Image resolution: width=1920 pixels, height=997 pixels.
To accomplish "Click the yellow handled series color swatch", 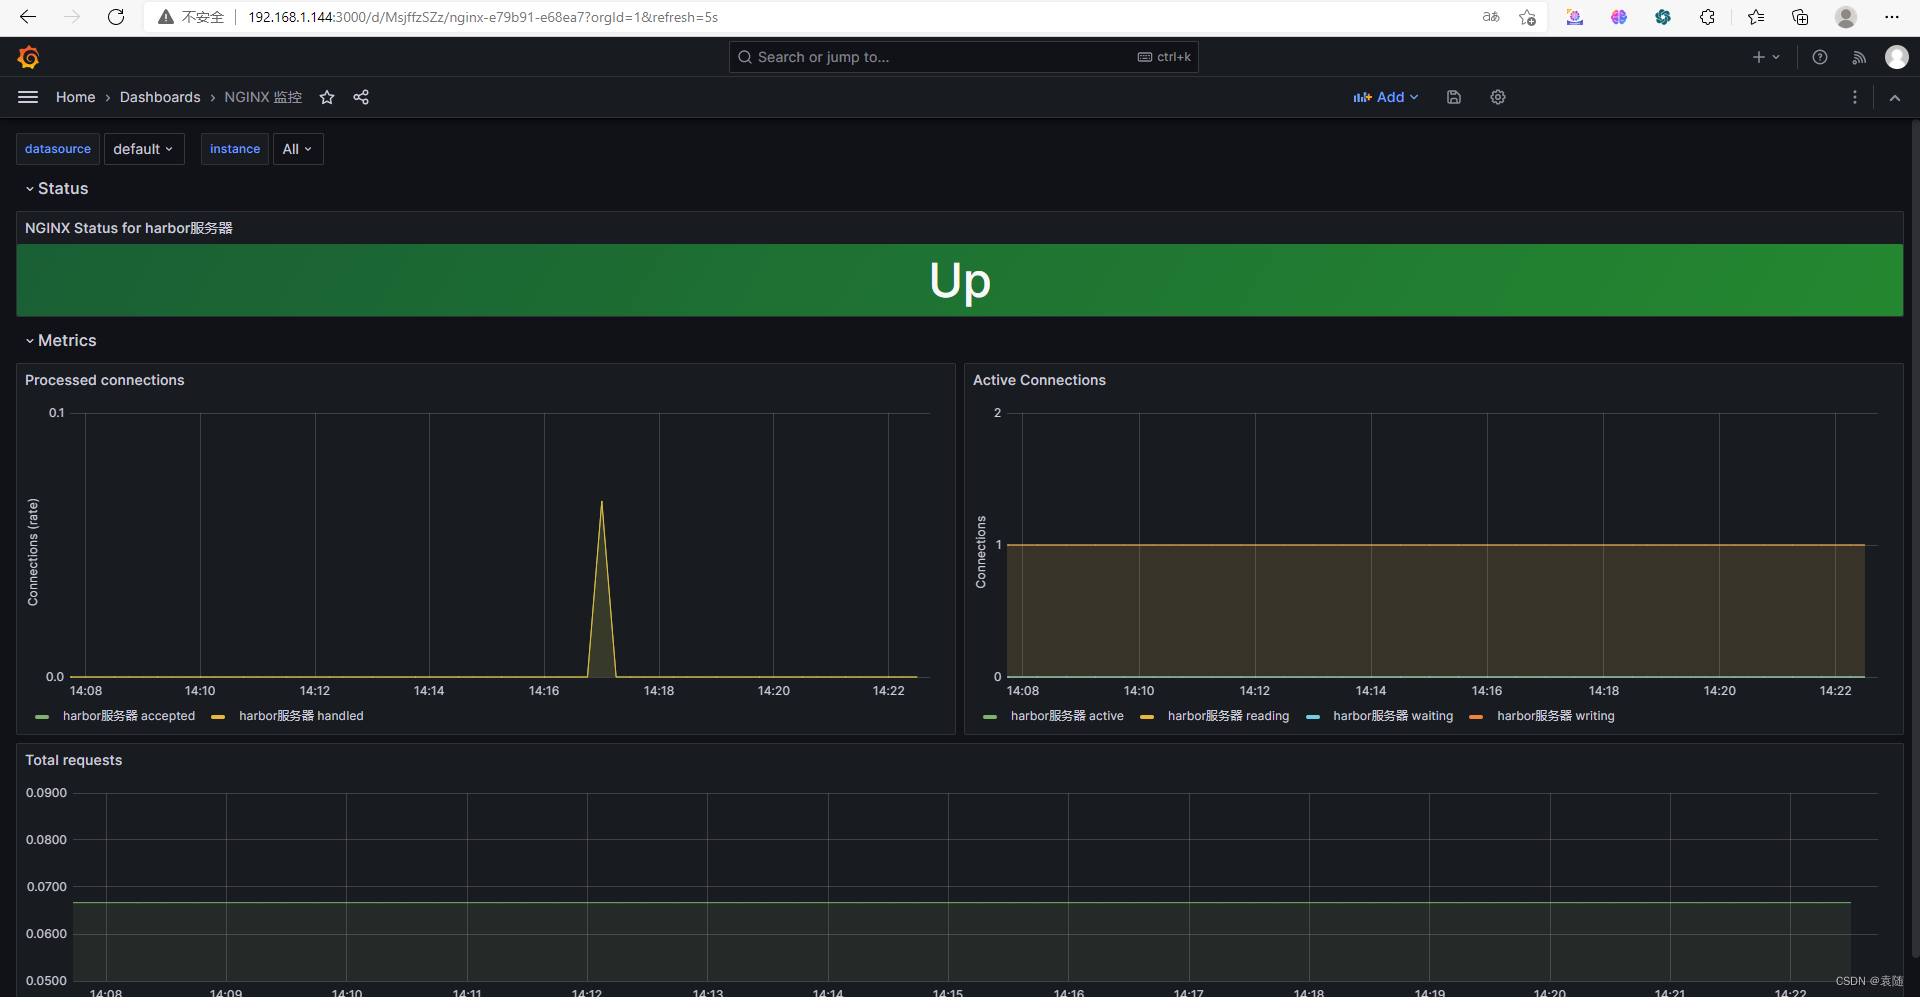I will coord(218,717).
